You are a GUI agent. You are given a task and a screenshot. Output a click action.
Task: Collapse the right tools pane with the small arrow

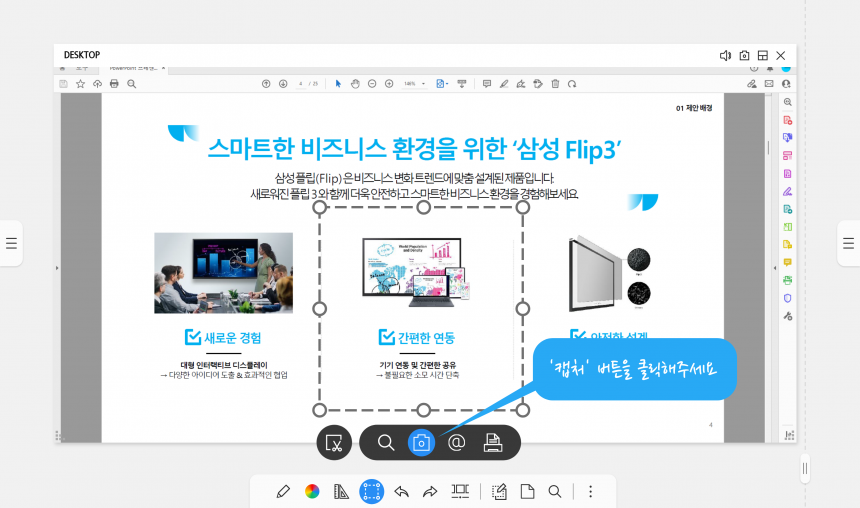[774, 268]
